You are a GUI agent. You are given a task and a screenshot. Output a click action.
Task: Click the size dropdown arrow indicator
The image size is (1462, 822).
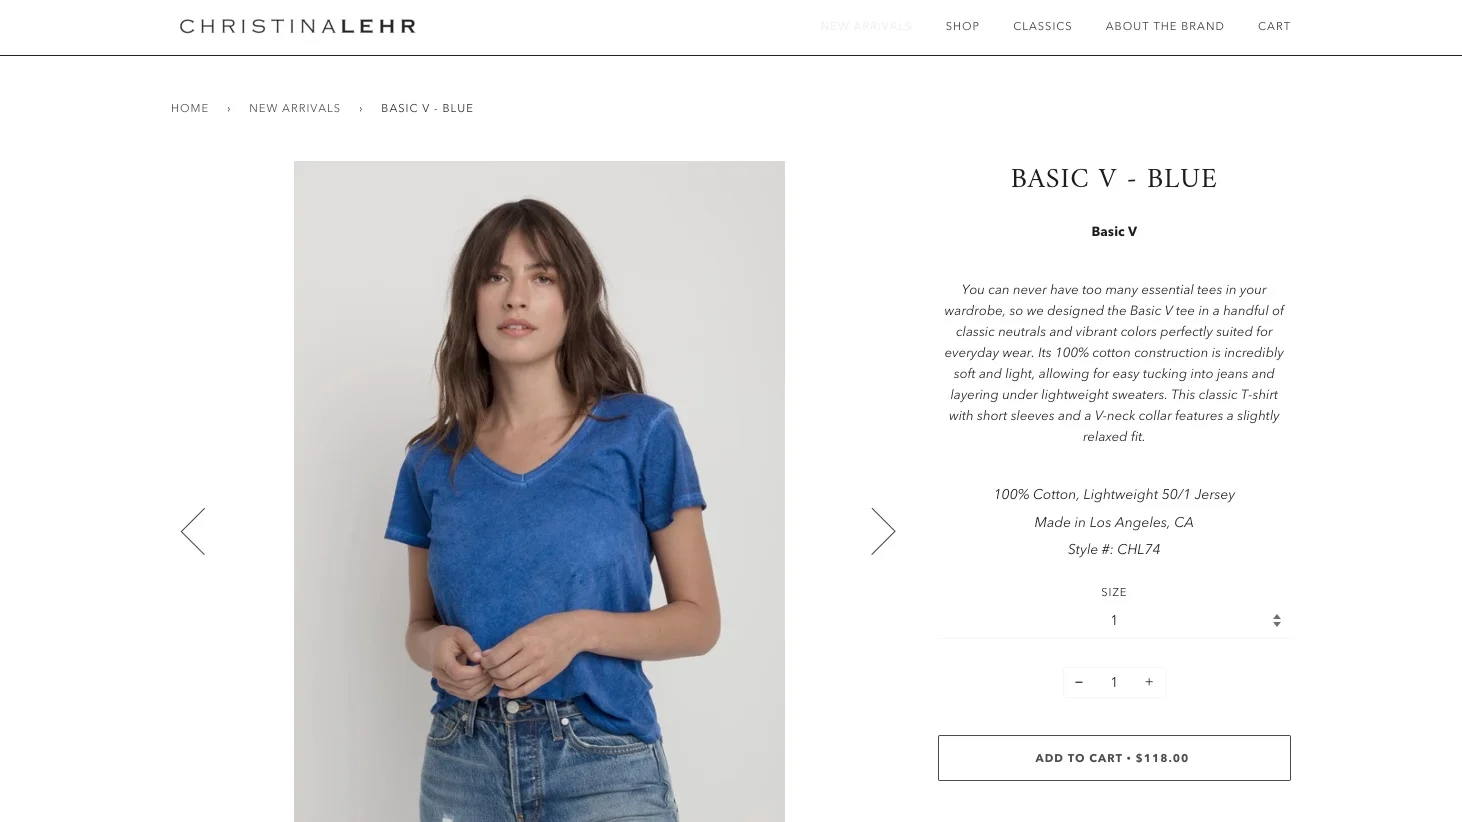pyautogui.click(x=1277, y=621)
